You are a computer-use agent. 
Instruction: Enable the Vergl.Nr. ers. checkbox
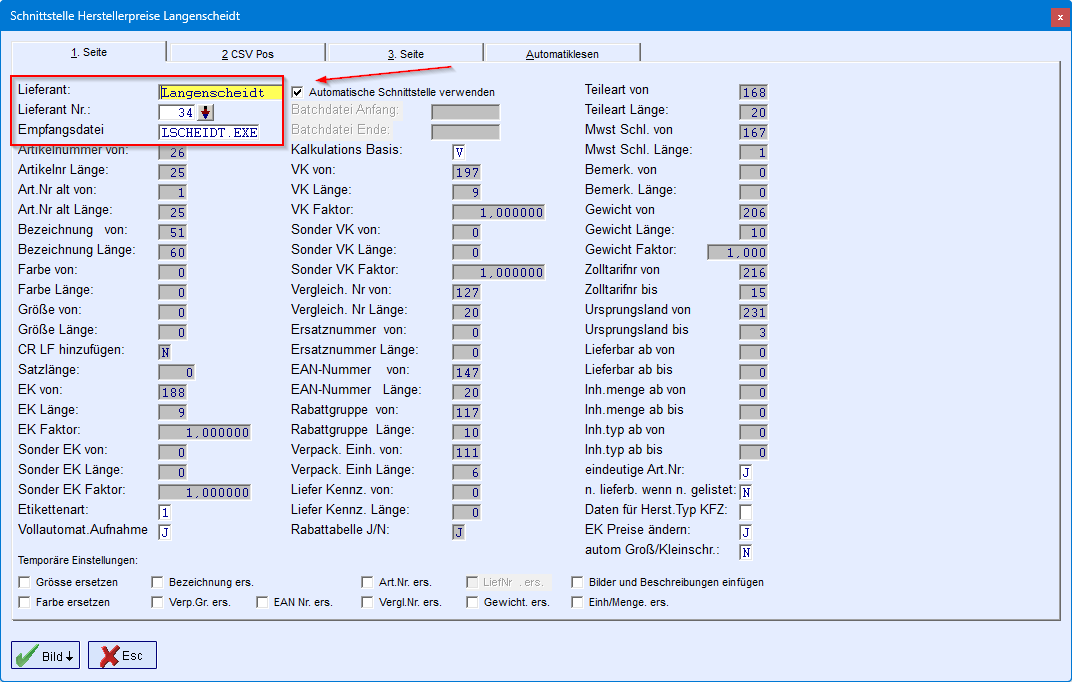pos(368,602)
